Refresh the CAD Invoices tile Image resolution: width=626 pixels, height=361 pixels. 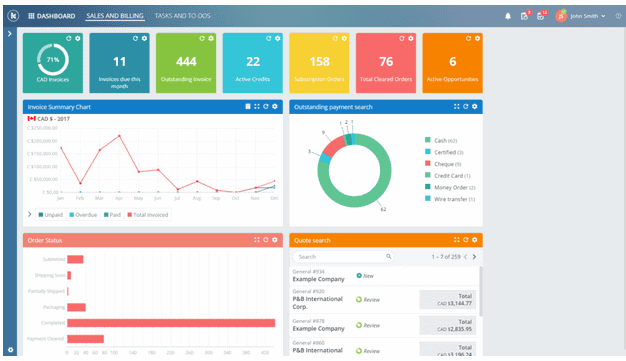(x=69, y=38)
